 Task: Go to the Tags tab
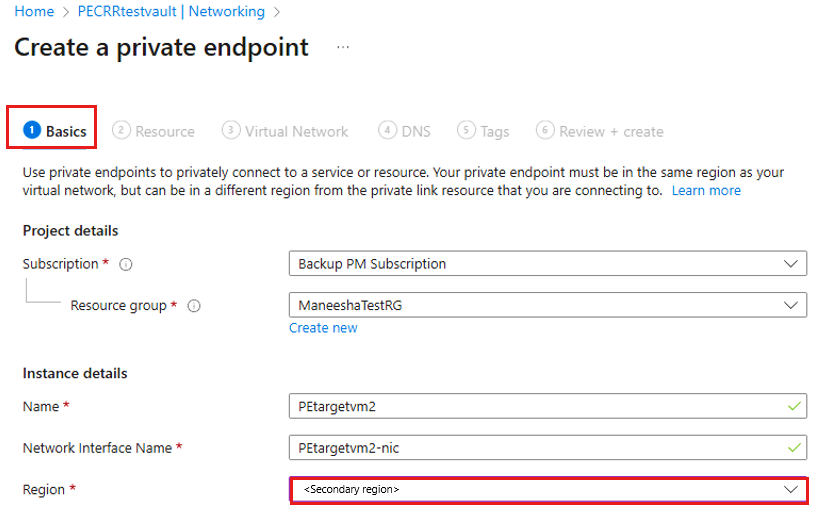(494, 131)
